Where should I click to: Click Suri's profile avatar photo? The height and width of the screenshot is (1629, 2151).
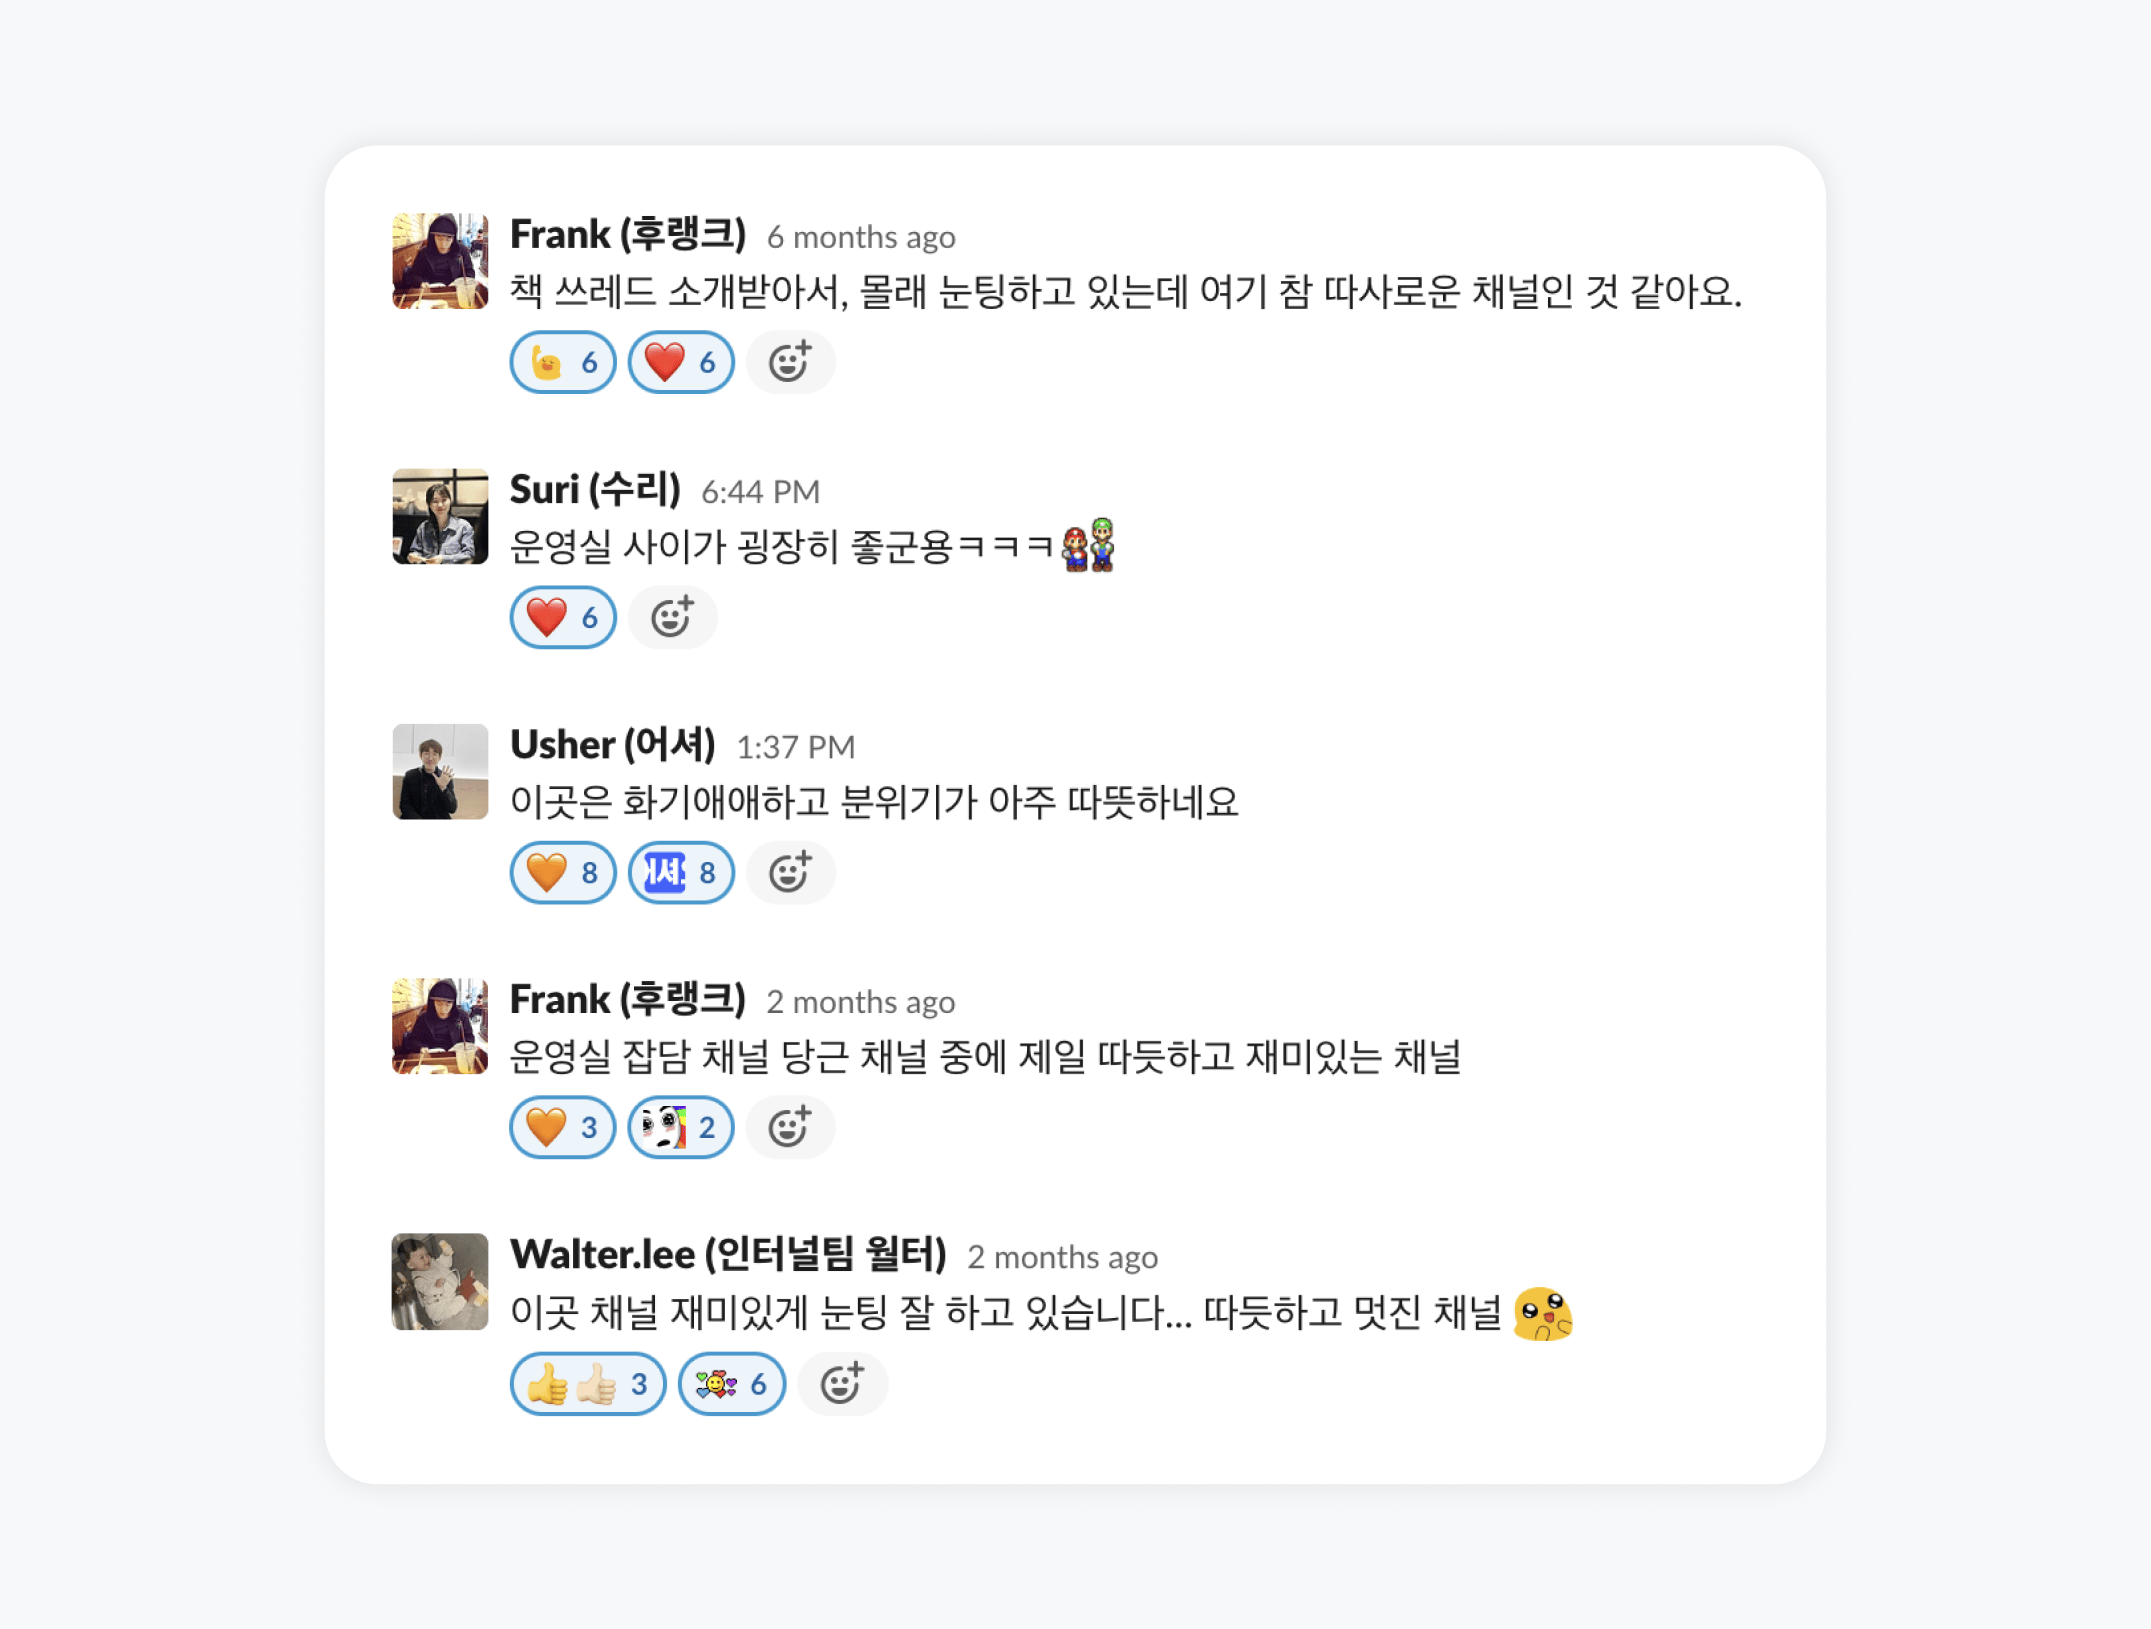click(x=440, y=517)
